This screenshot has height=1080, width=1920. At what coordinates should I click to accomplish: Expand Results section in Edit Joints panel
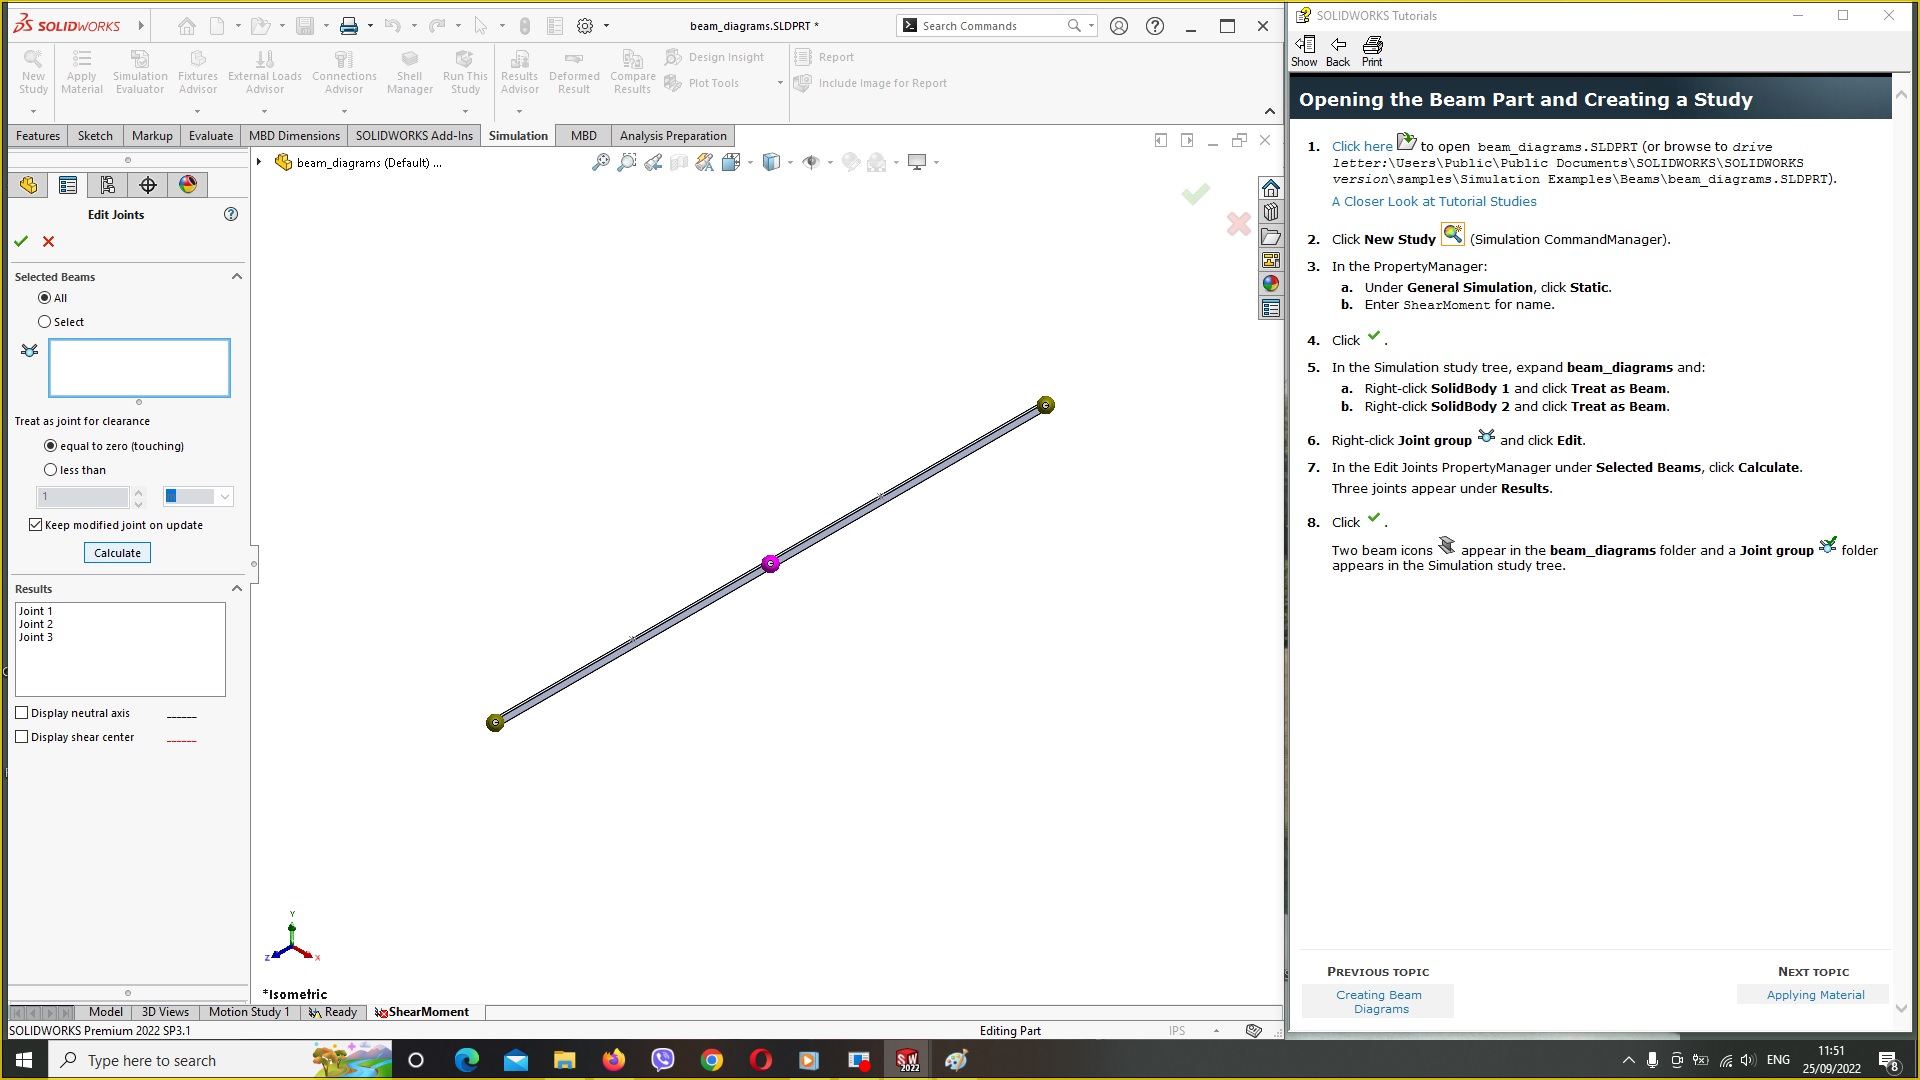[x=237, y=588]
